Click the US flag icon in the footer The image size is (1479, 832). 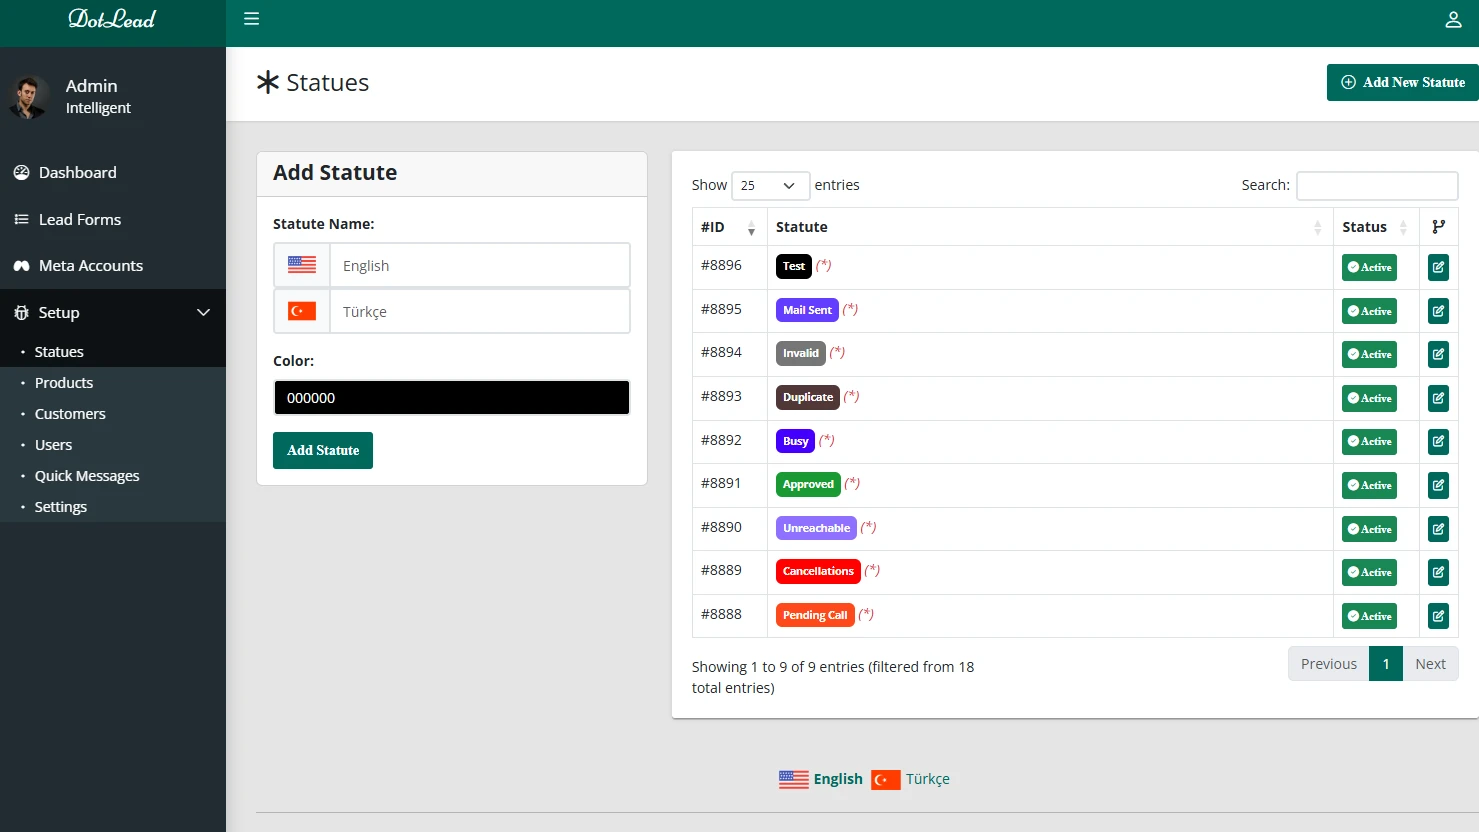[x=793, y=779]
